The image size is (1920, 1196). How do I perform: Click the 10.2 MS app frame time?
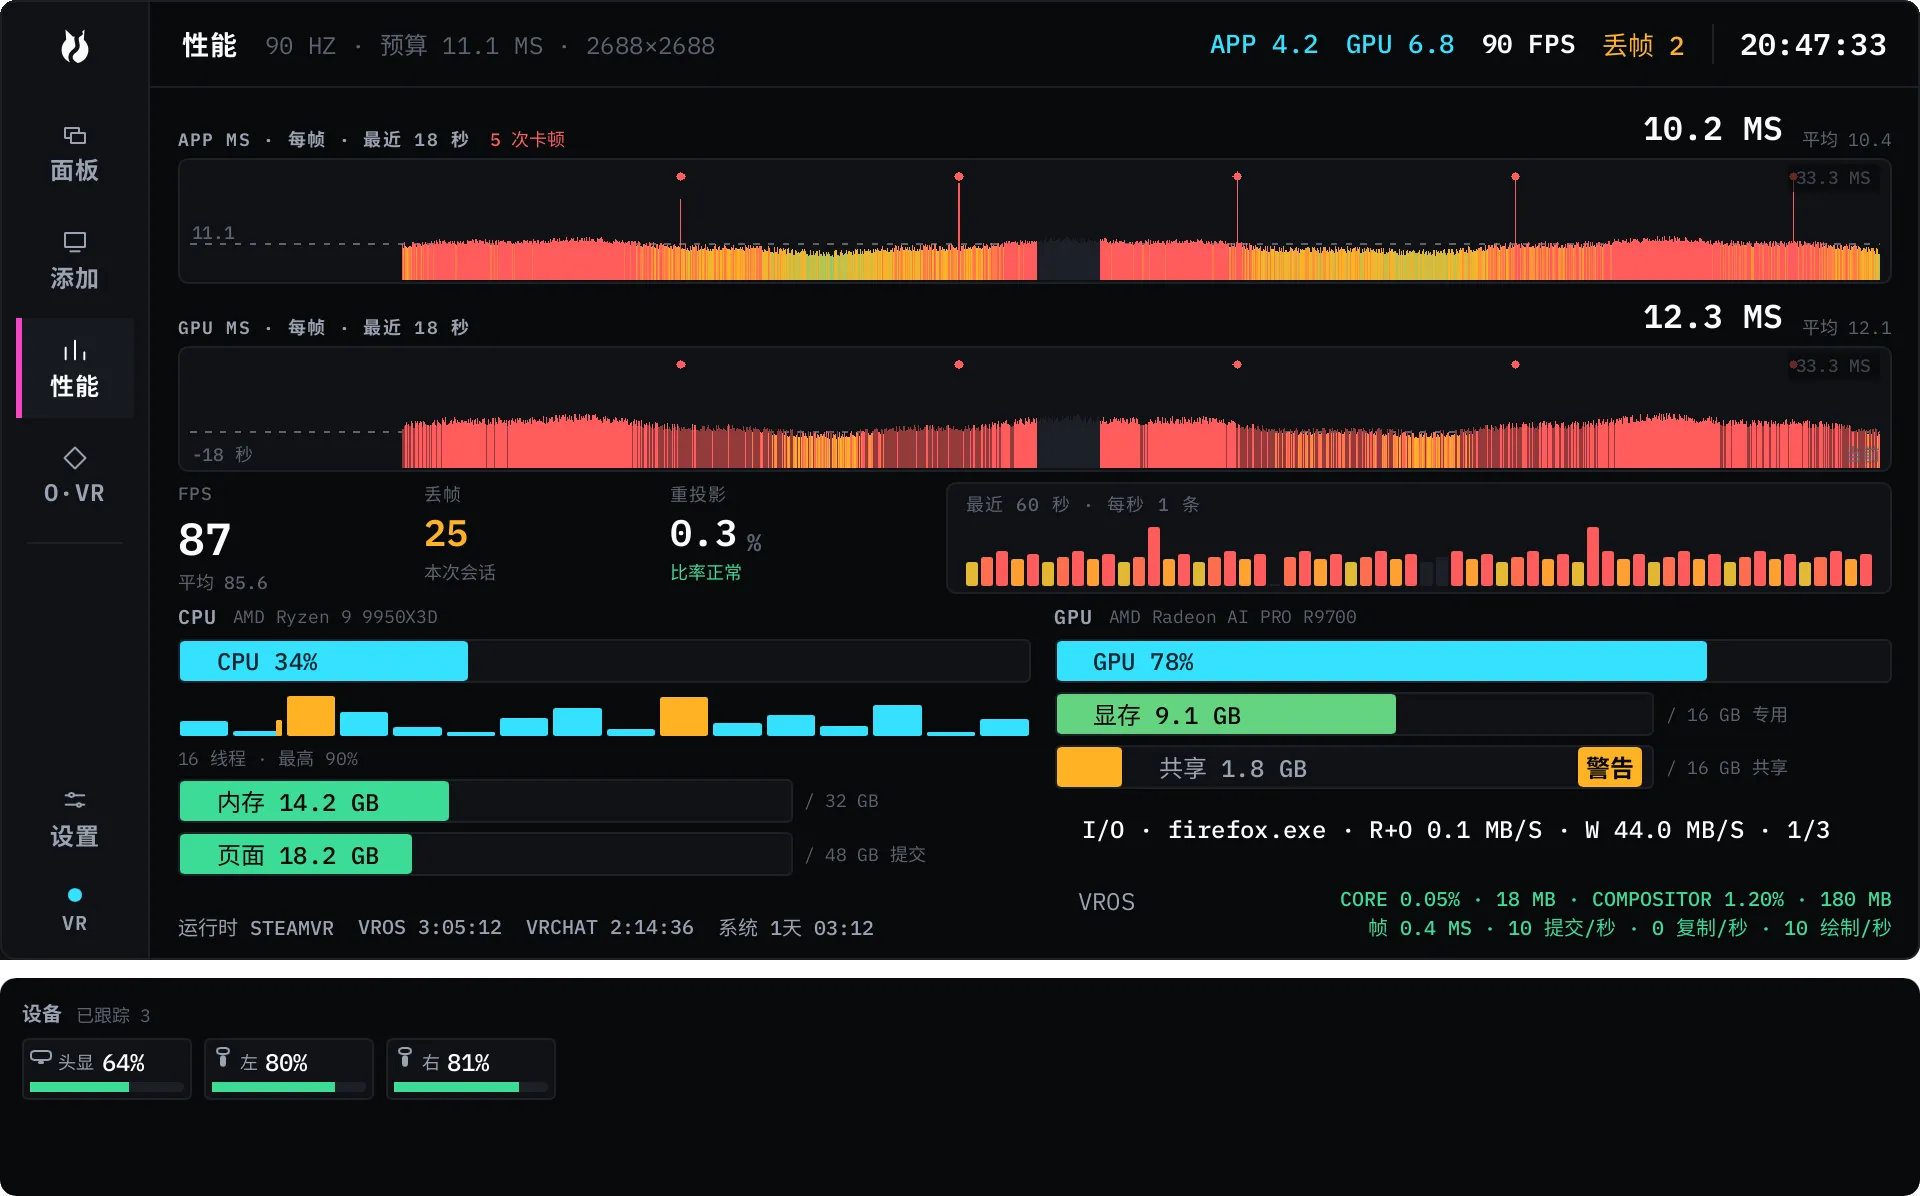(x=1712, y=129)
